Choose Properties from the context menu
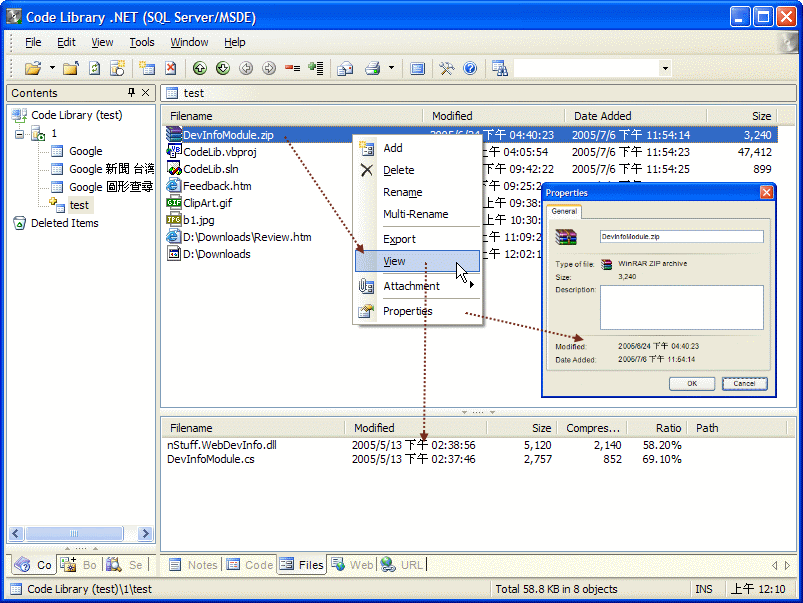Viewport: 803px width, 603px height. 417,311
